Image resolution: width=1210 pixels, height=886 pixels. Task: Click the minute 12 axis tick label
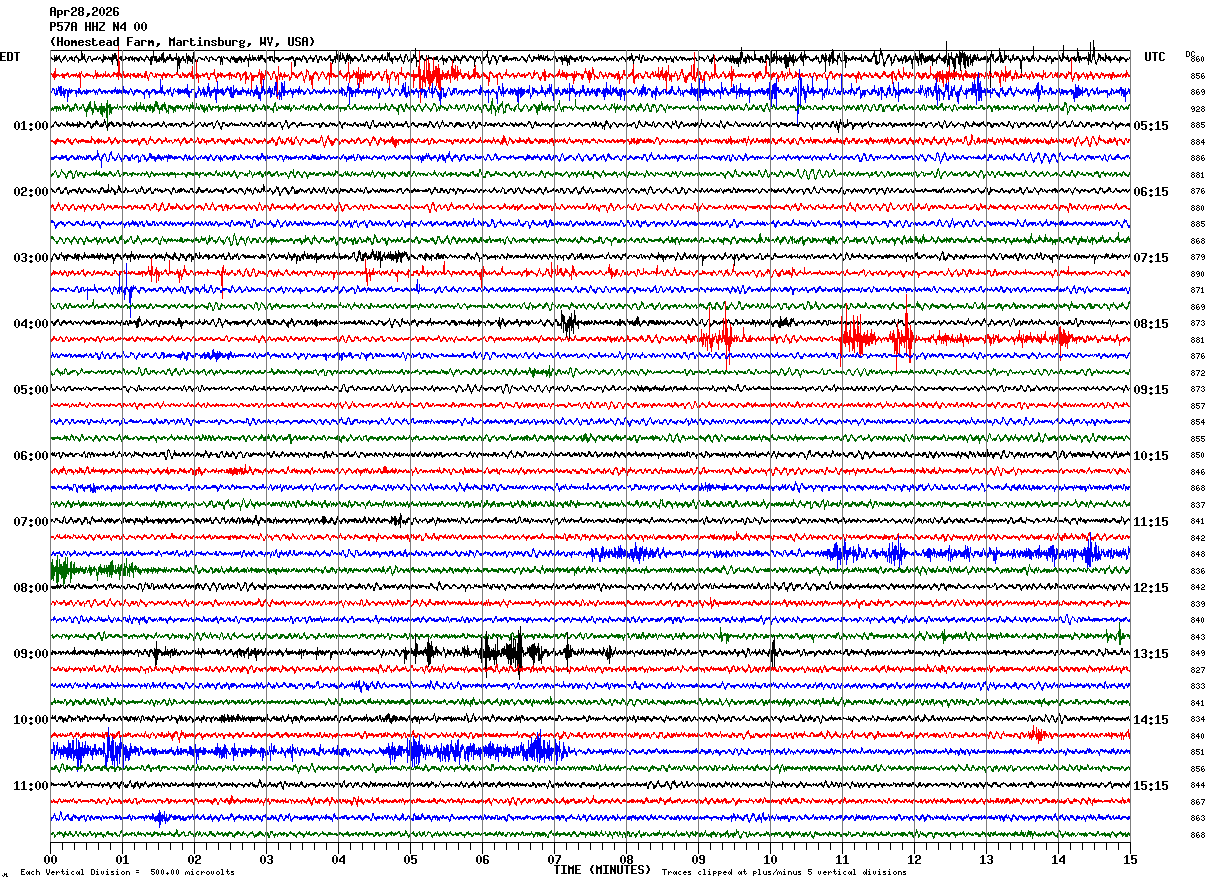[914, 859]
